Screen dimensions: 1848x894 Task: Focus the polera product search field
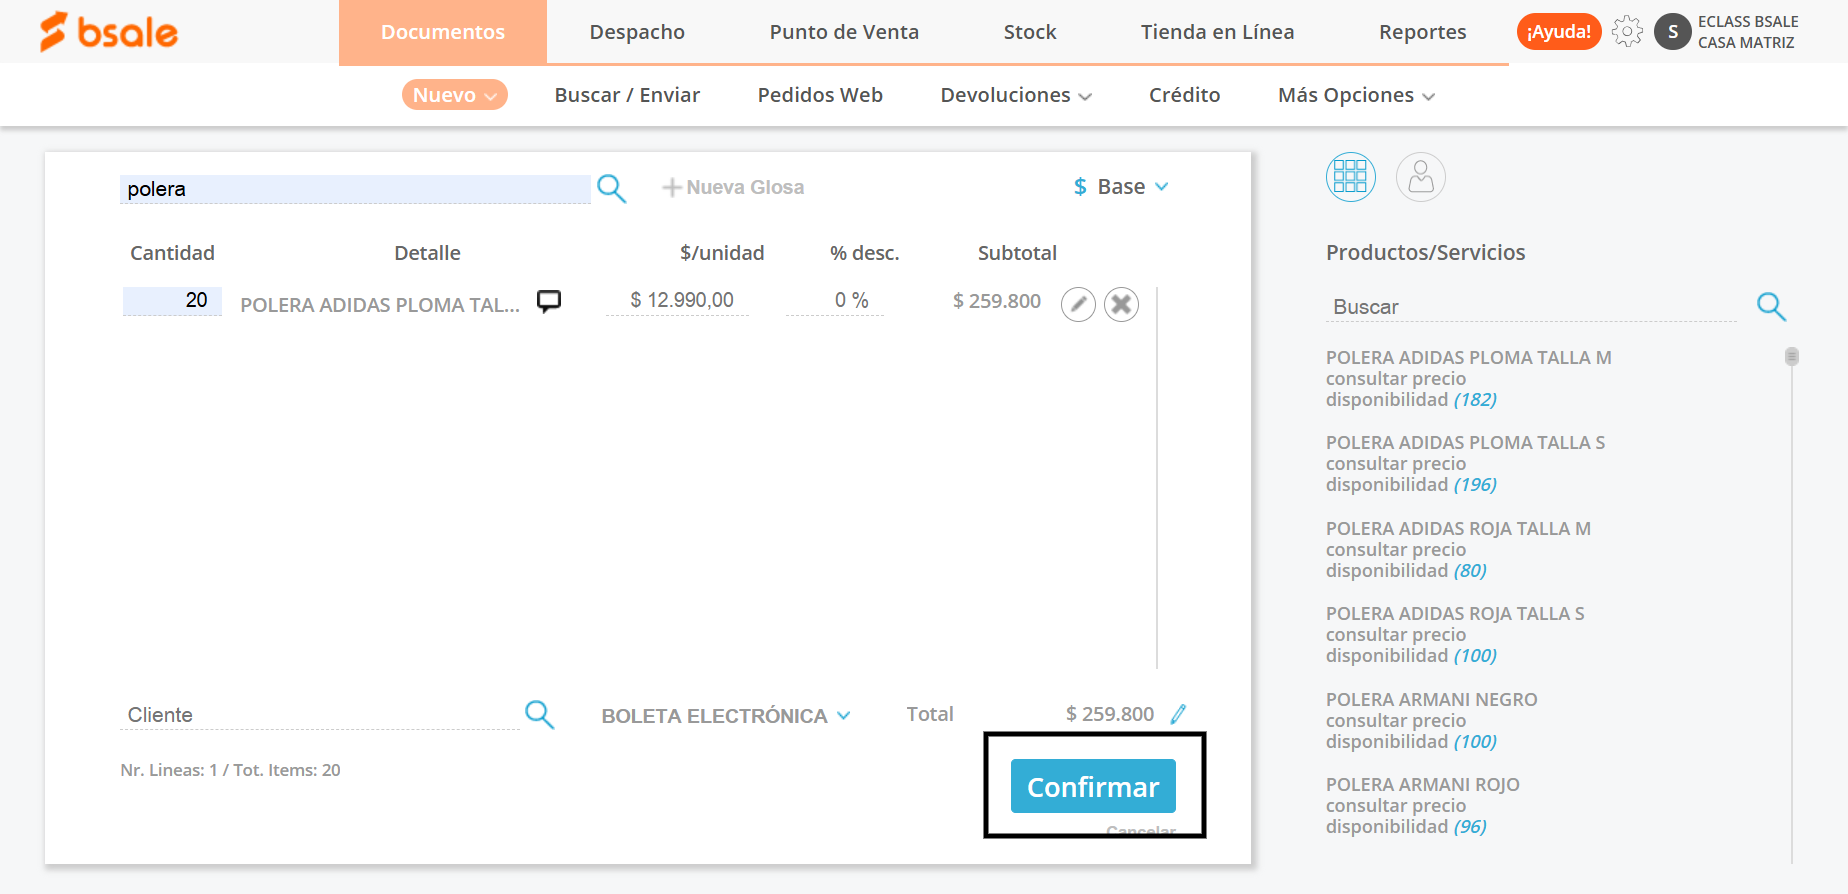tap(355, 189)
